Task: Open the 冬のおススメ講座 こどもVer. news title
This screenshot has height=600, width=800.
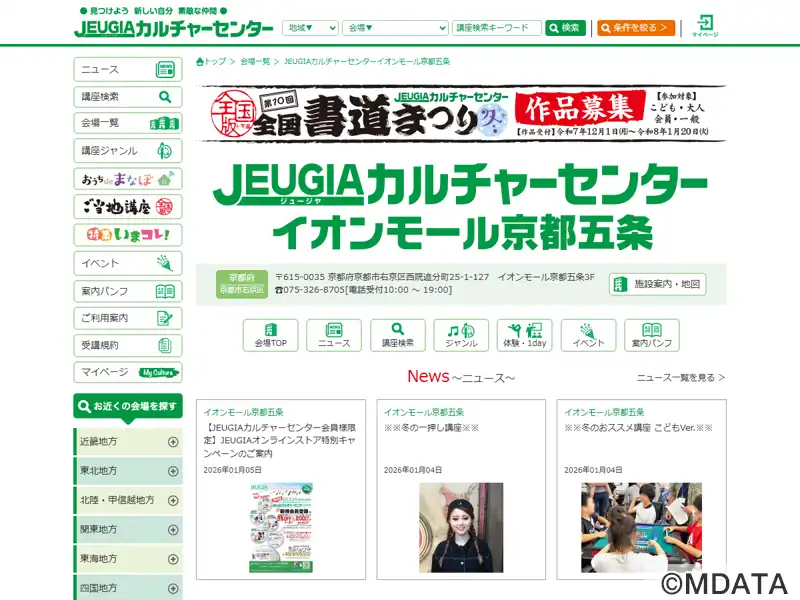Action: click(x=638, y=428)
